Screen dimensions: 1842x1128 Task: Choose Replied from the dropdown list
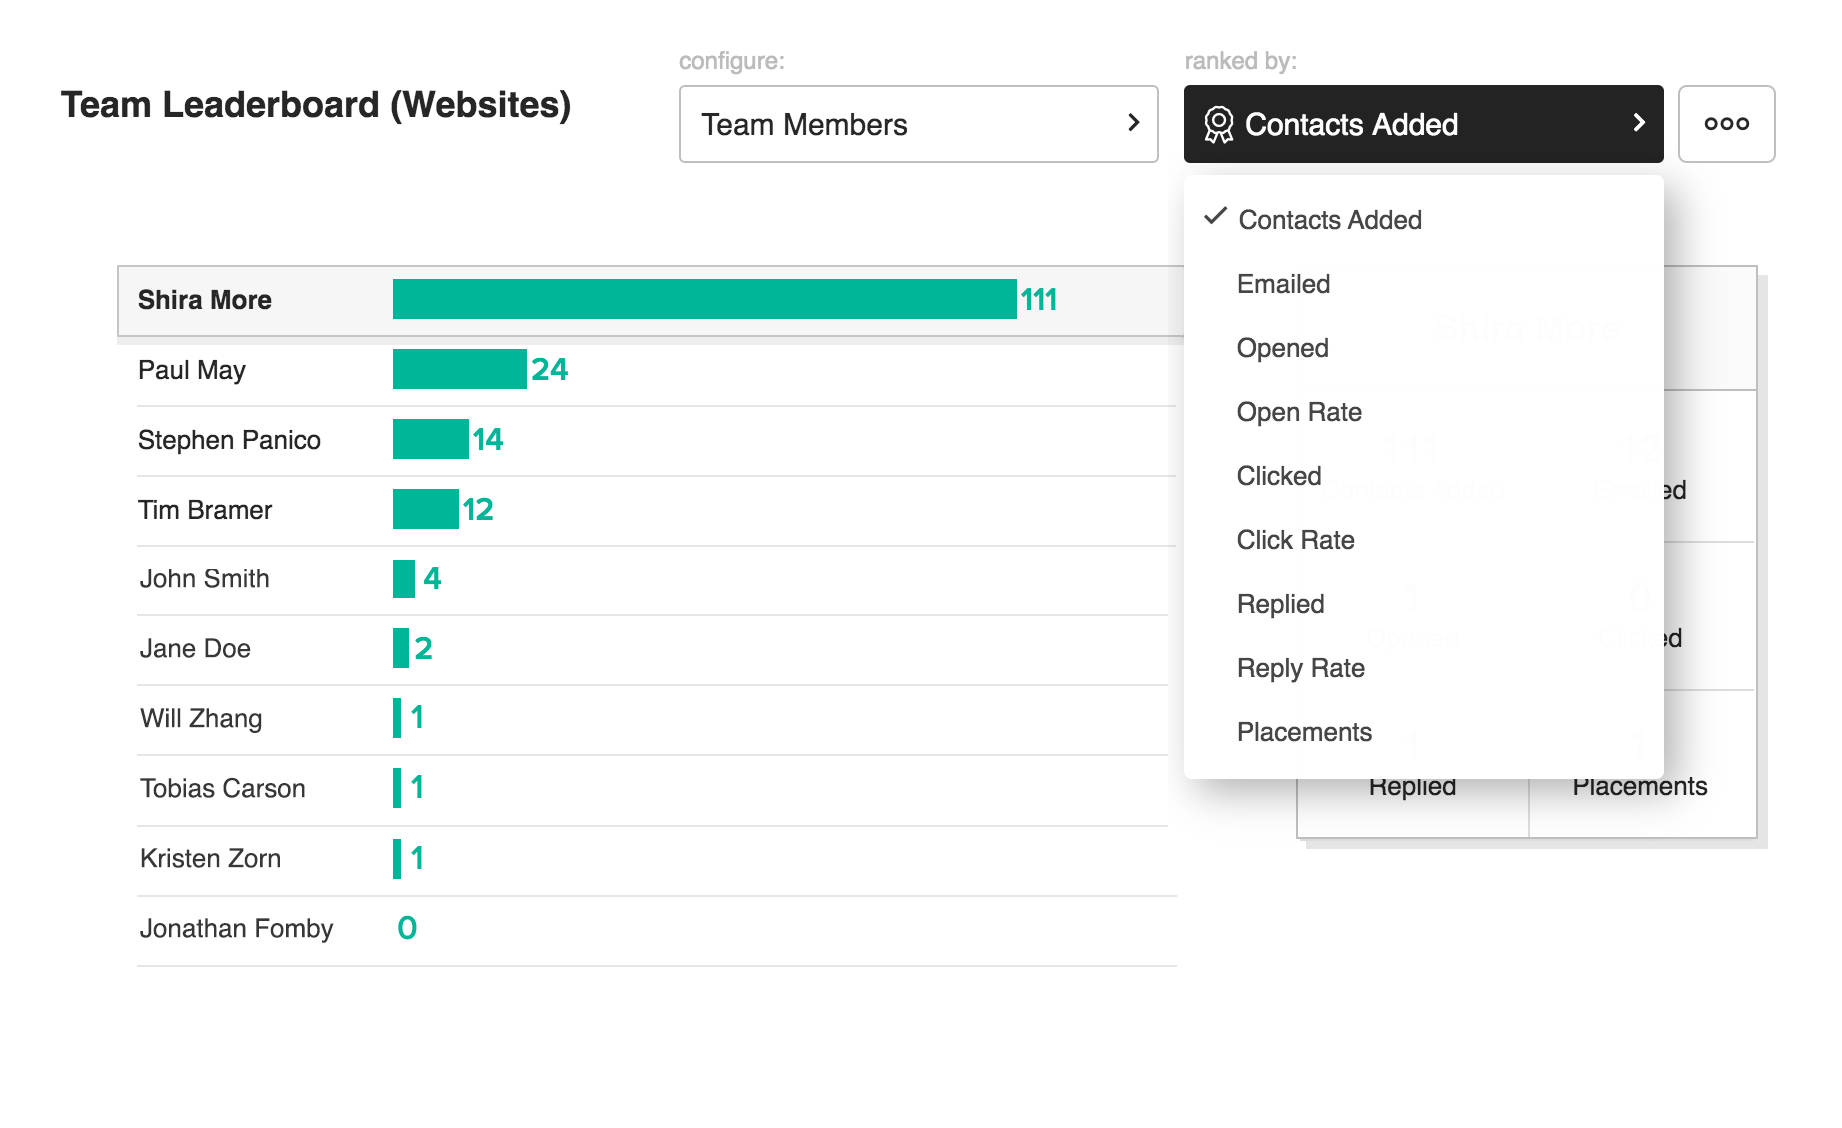click(1280, 604)
